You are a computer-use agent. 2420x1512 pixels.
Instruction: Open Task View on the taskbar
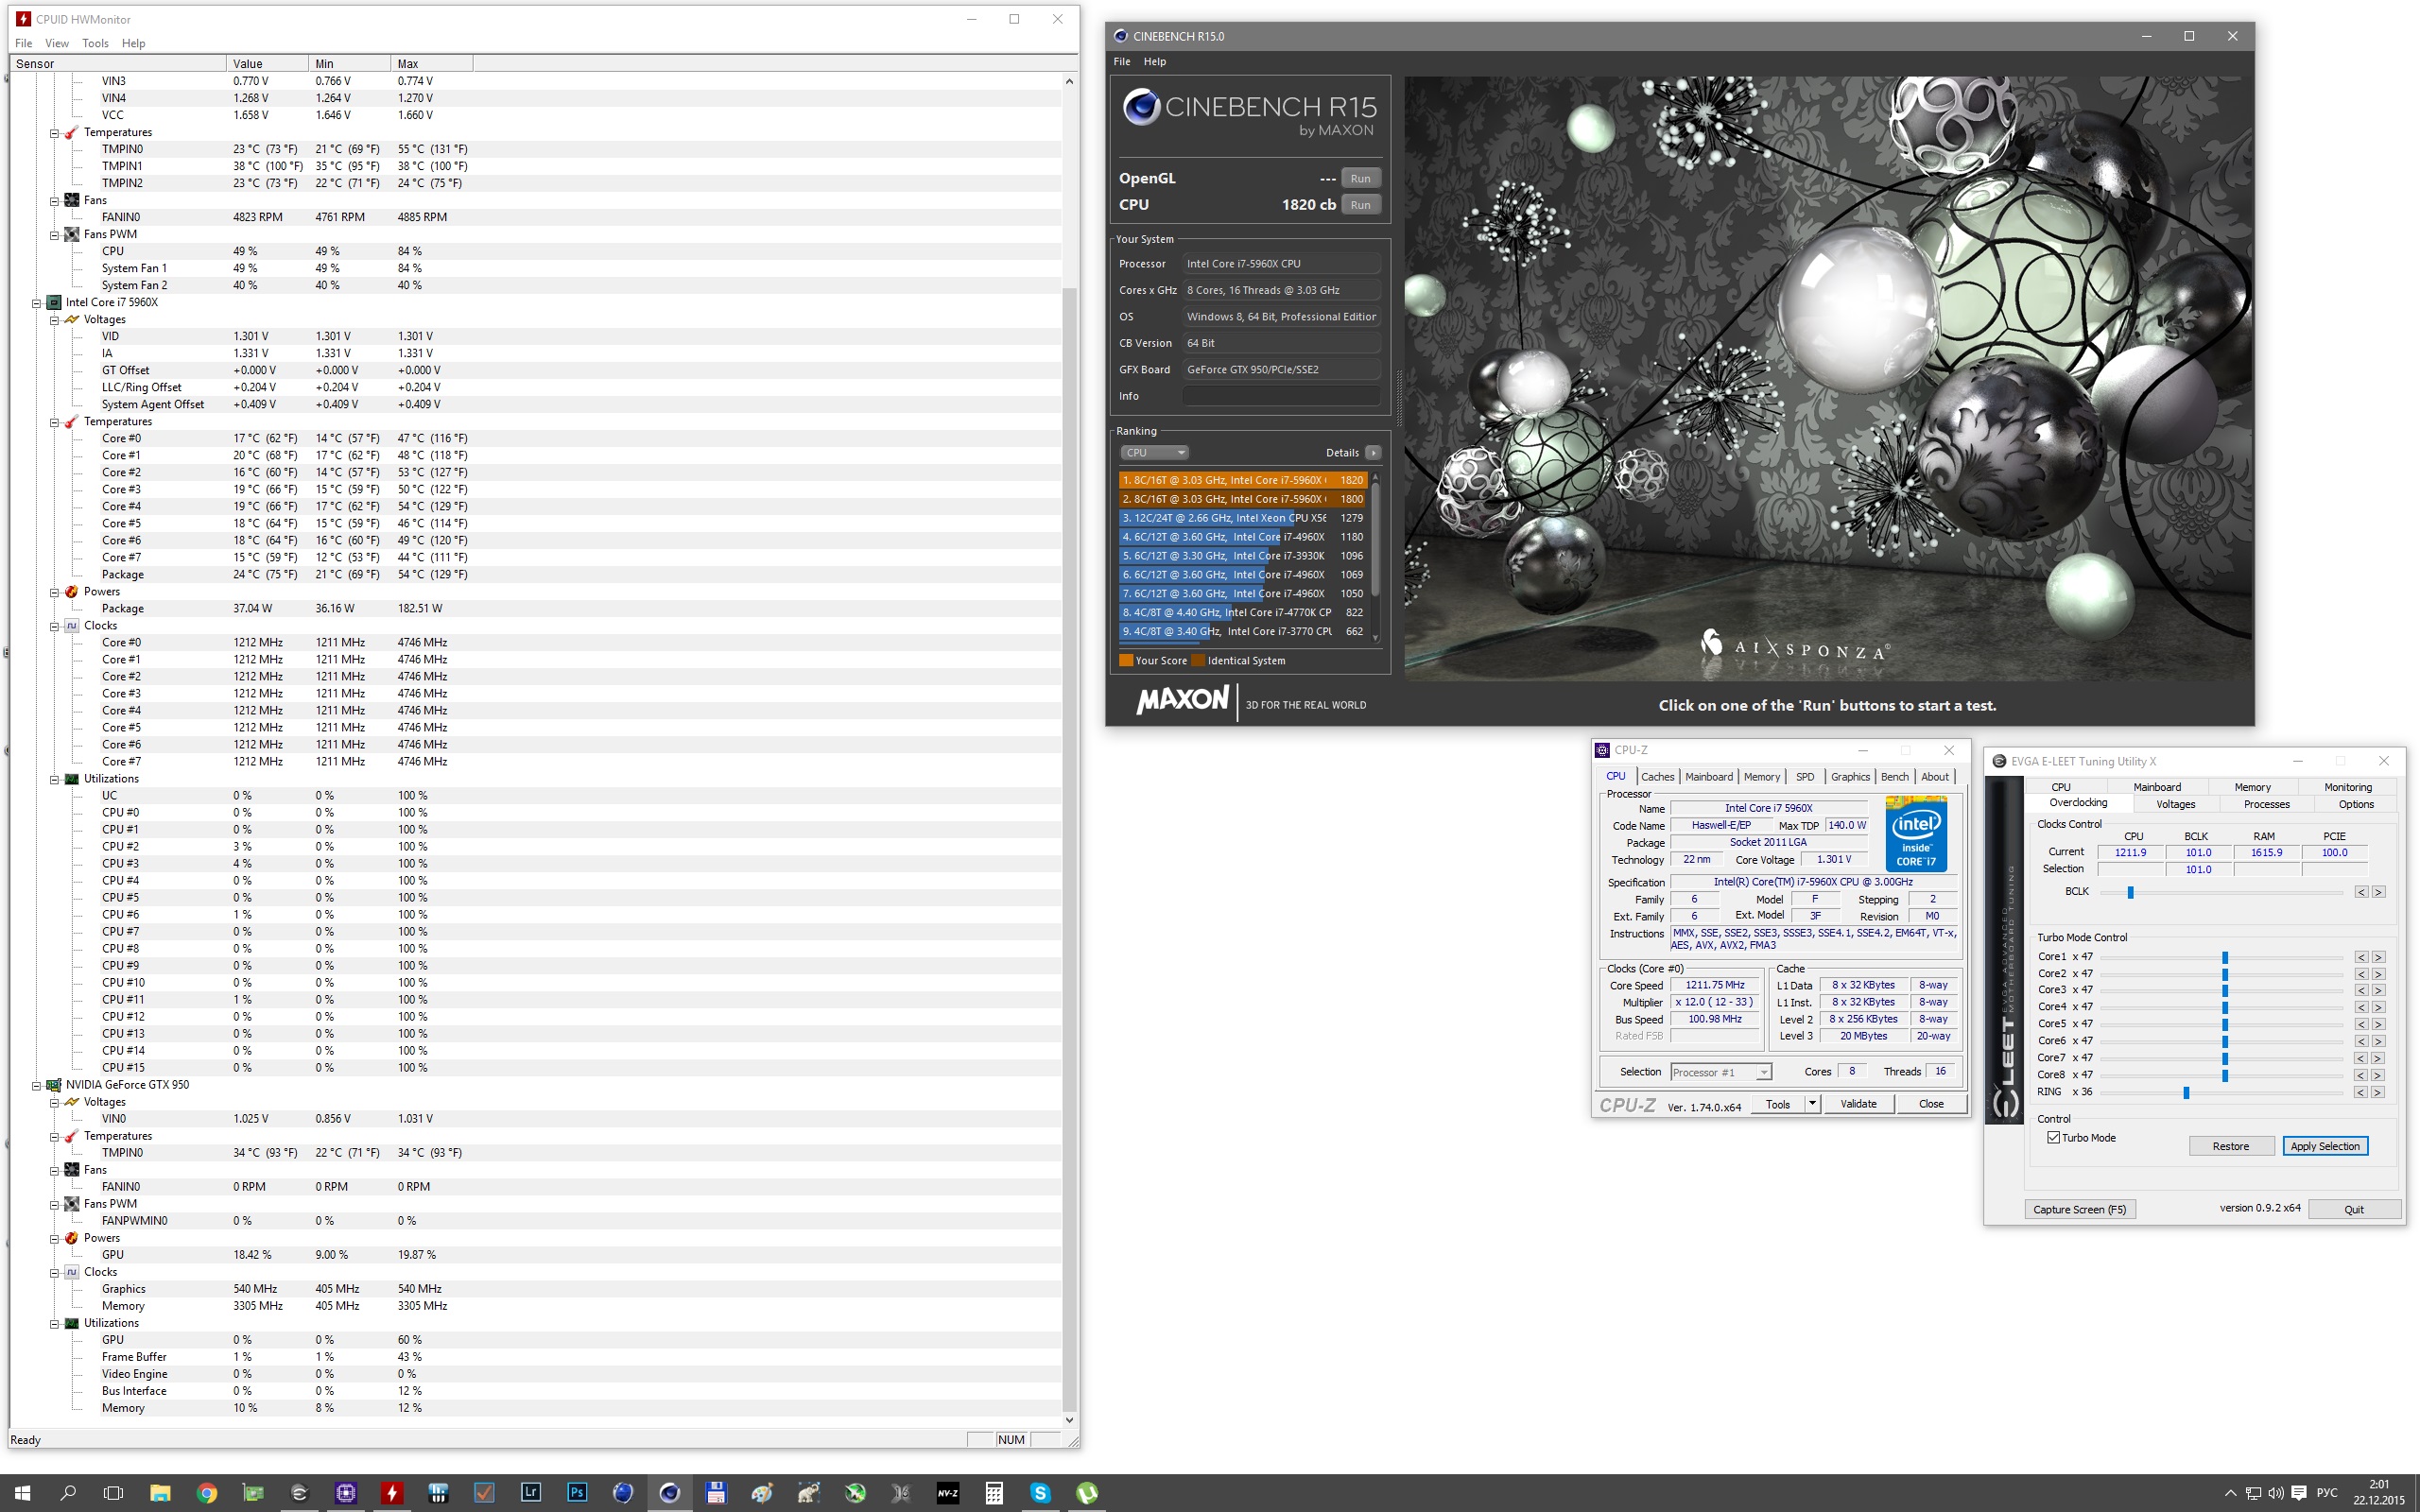point(114,1493)
